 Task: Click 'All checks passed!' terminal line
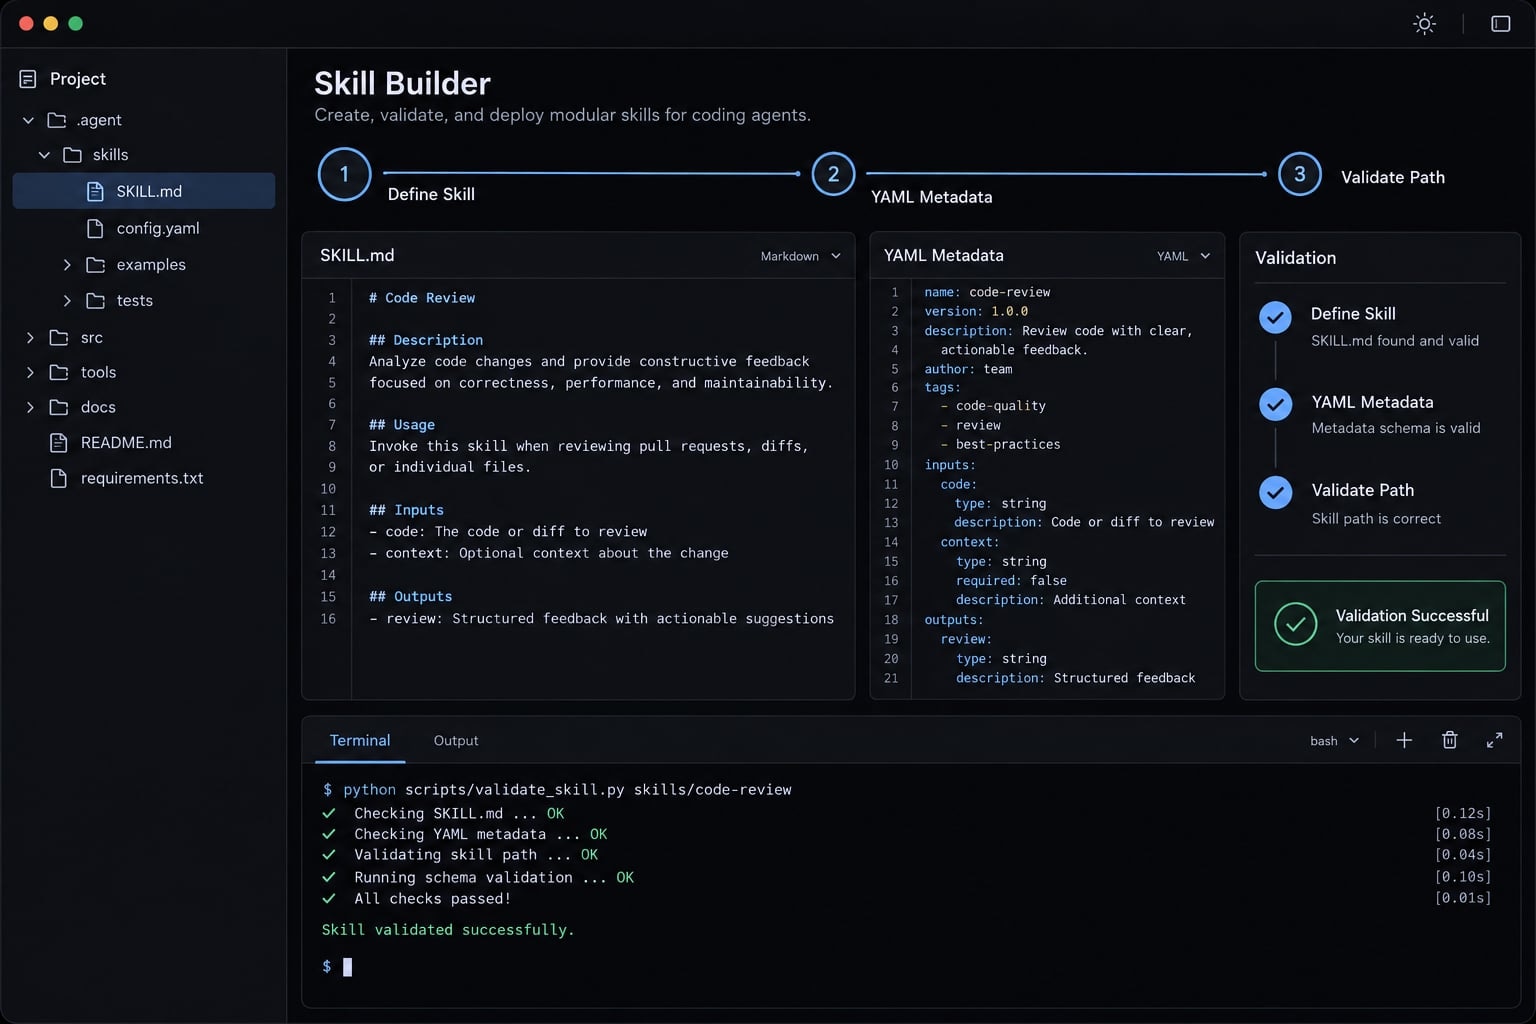[x=432, y=899]
